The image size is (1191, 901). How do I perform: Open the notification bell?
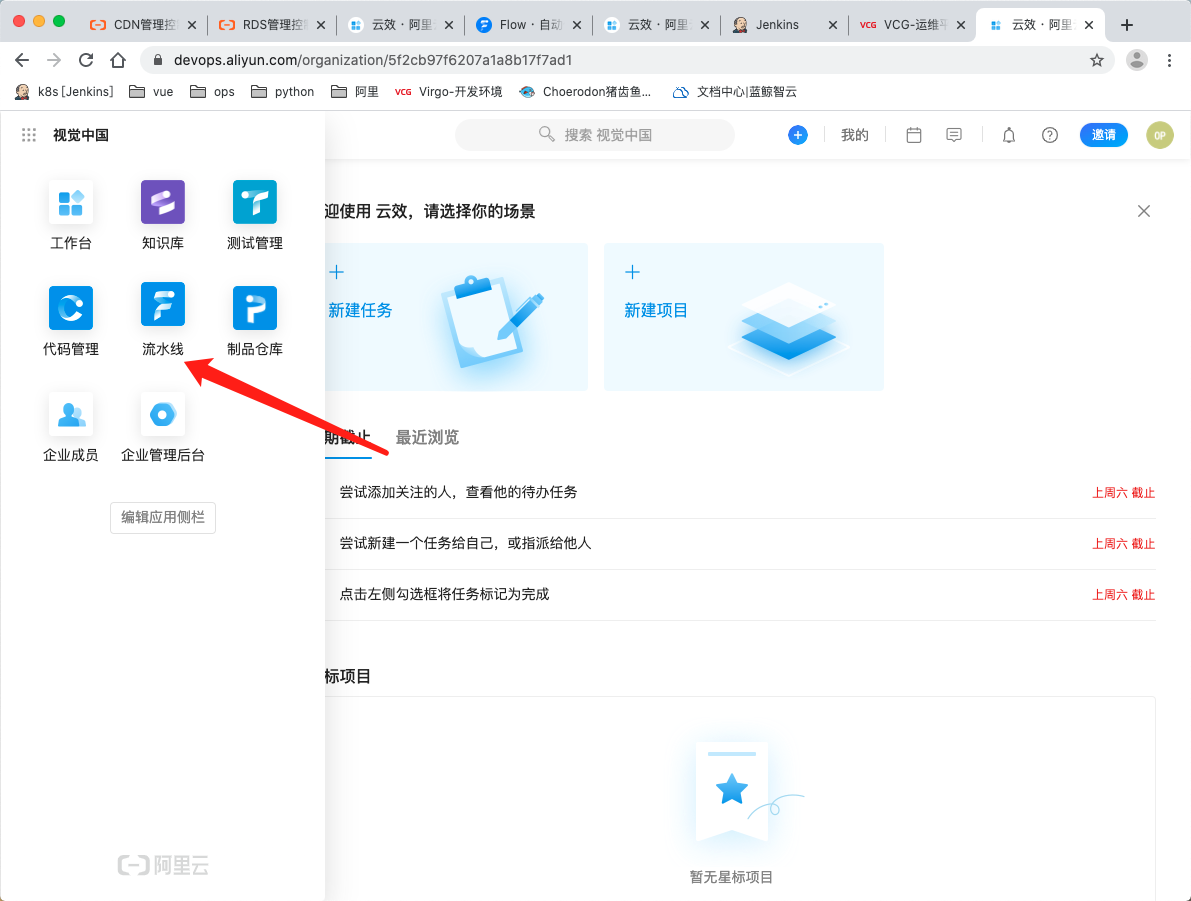point(1009,135)
